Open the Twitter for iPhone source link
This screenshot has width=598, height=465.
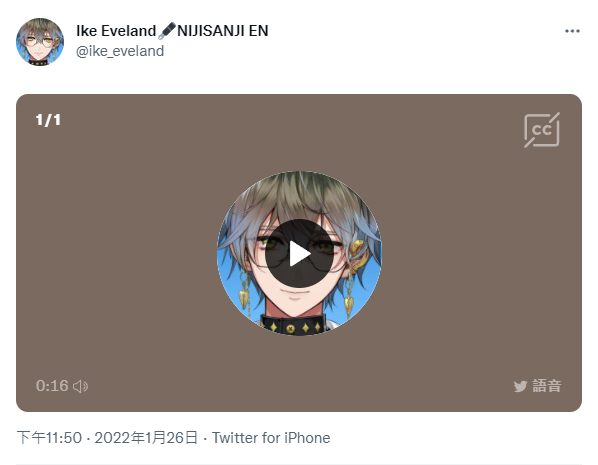(271, 438)
